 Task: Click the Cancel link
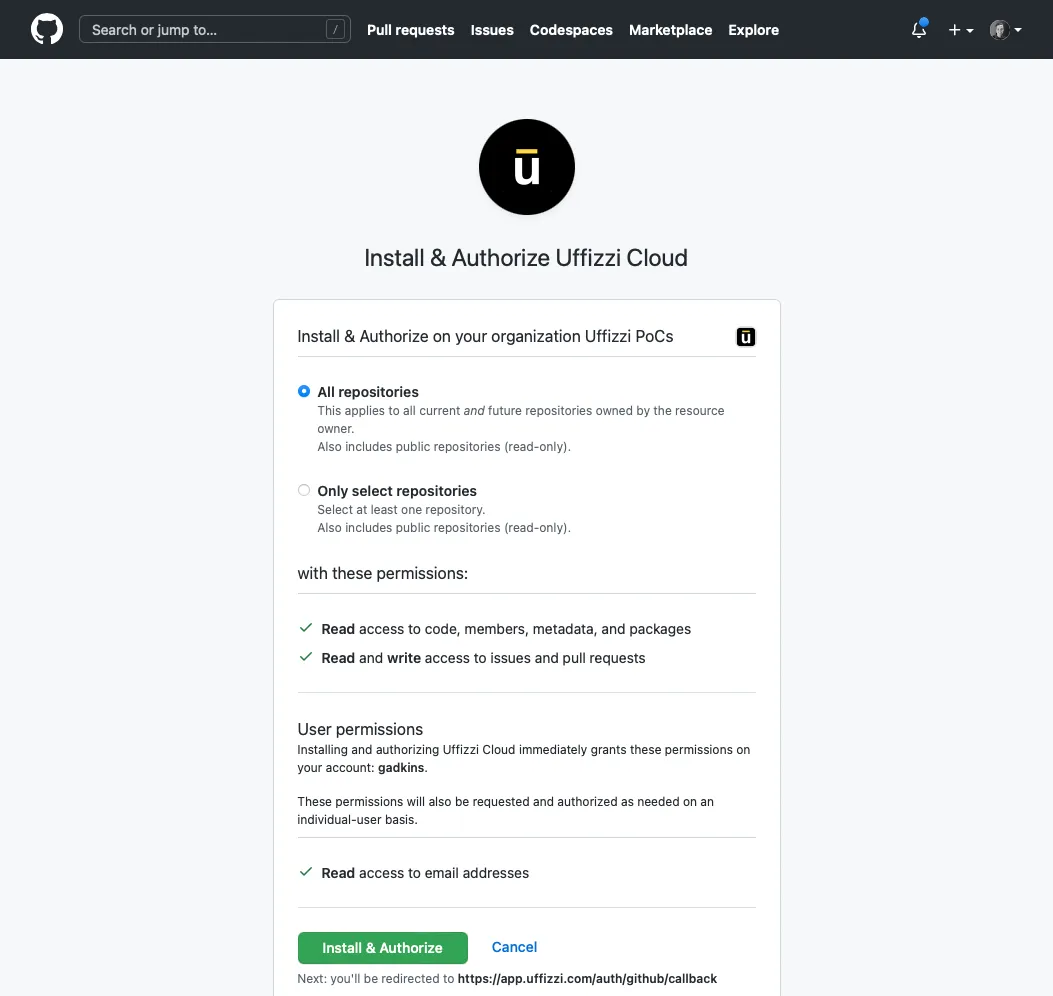[514, 947]
